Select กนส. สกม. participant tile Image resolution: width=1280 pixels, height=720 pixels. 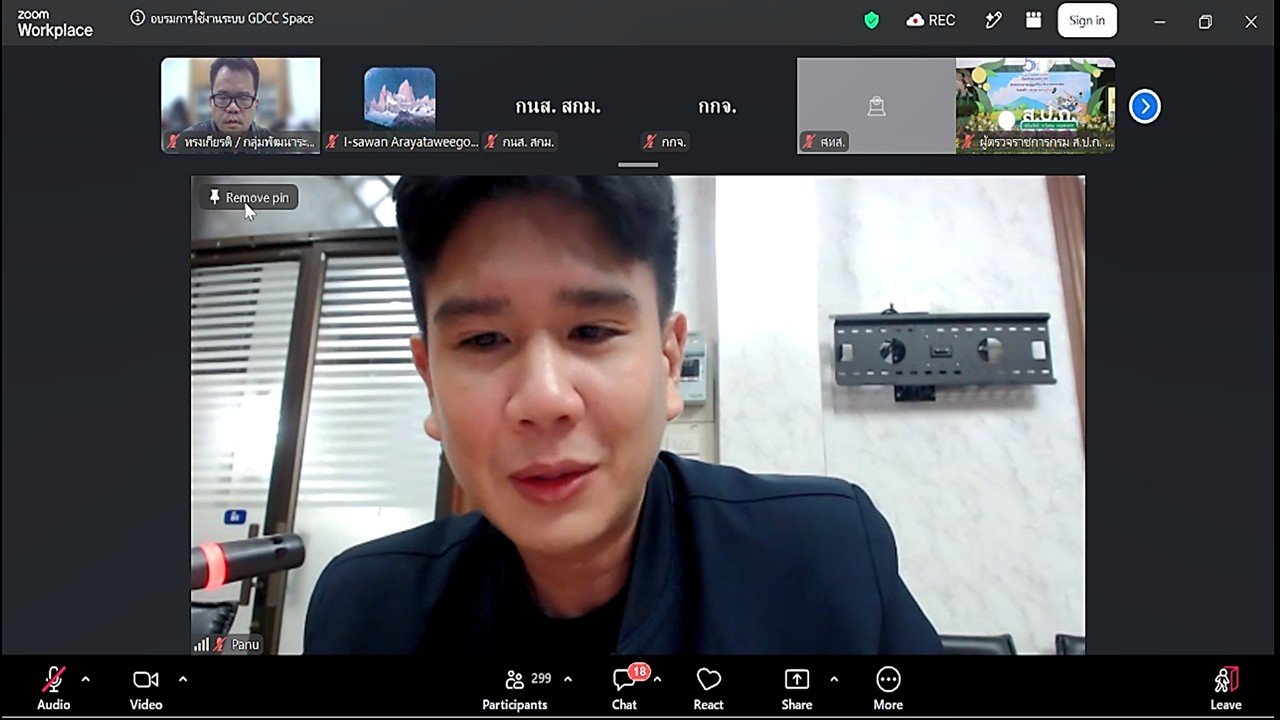pos(558,105)
